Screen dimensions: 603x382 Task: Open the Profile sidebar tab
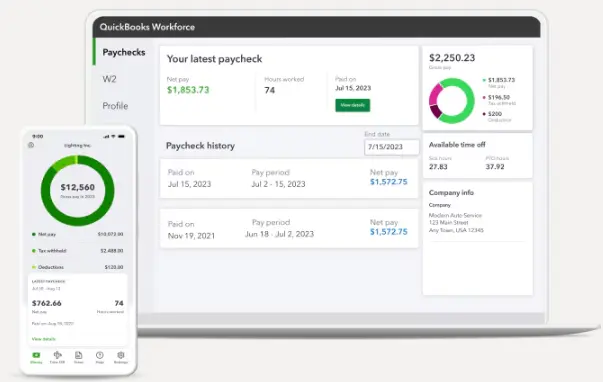click(115, 106)
